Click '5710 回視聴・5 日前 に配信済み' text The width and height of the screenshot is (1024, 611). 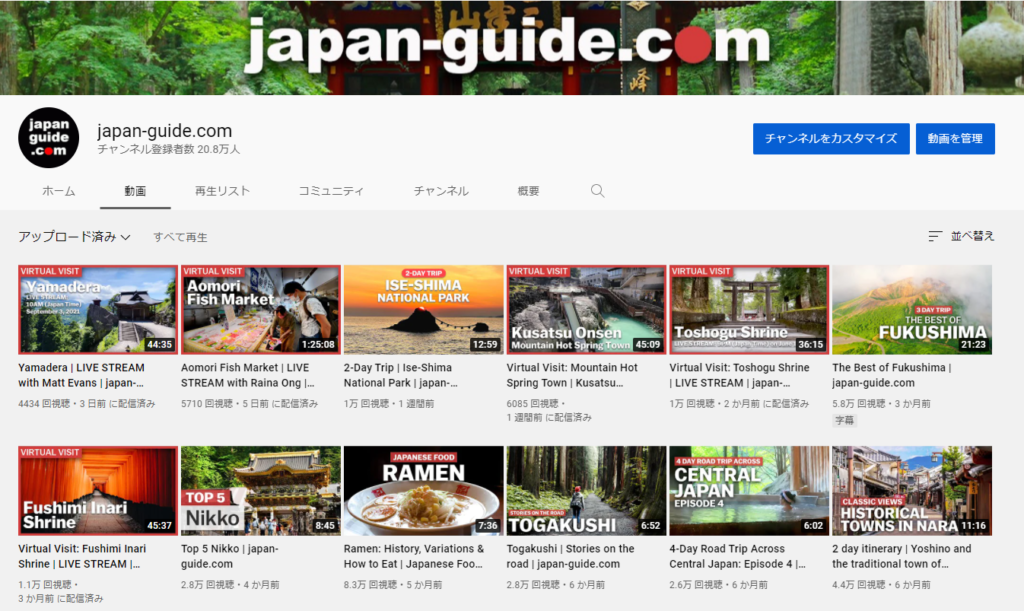pyautogui.click(x=249, y=404)
